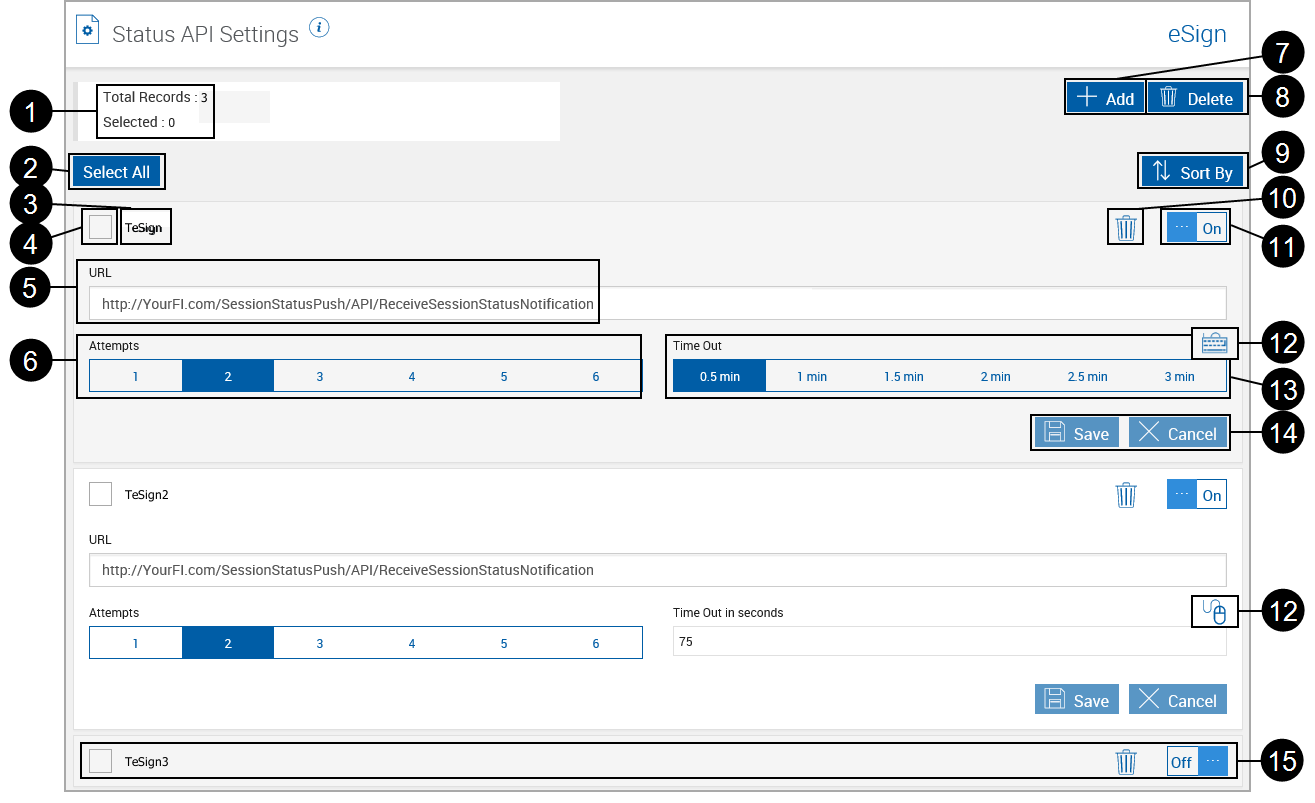Click the keyboard icon above TeSign Time Out
Viewport: 1315px width, 803px height.
pyautogui.click(x=1214, y=343)
